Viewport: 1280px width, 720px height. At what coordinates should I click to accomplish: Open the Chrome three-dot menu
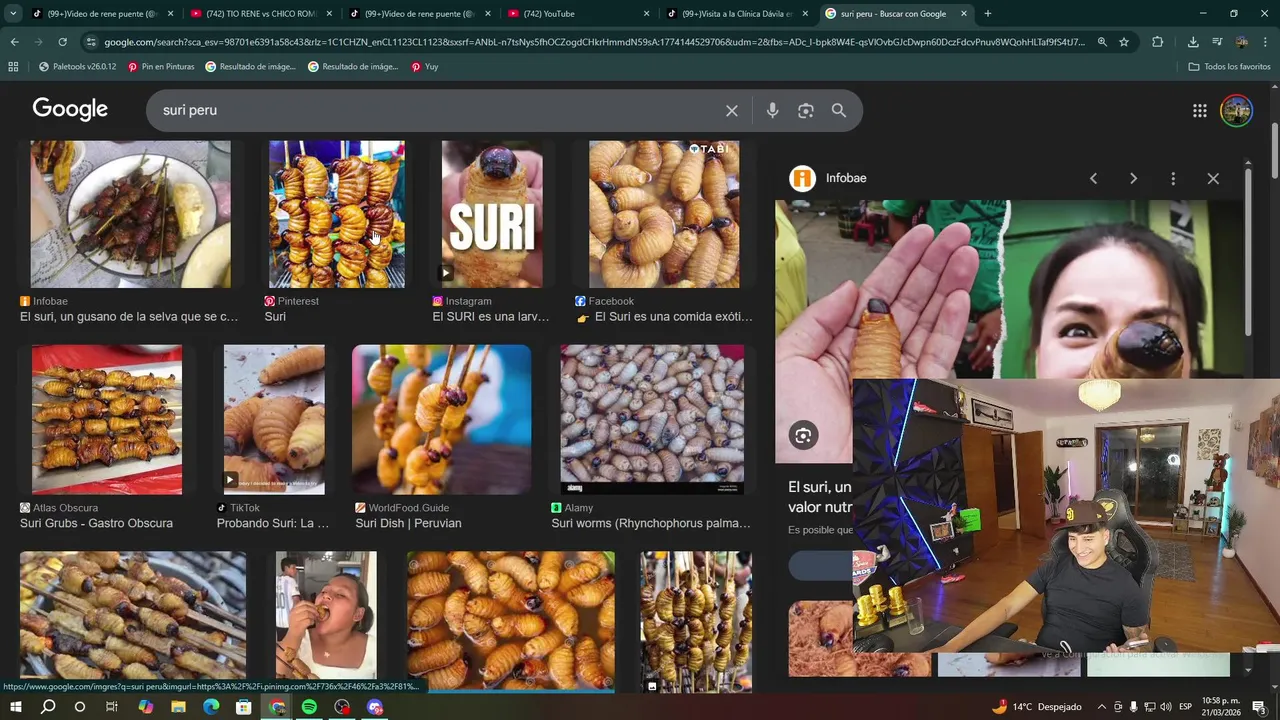point(1266,42)
